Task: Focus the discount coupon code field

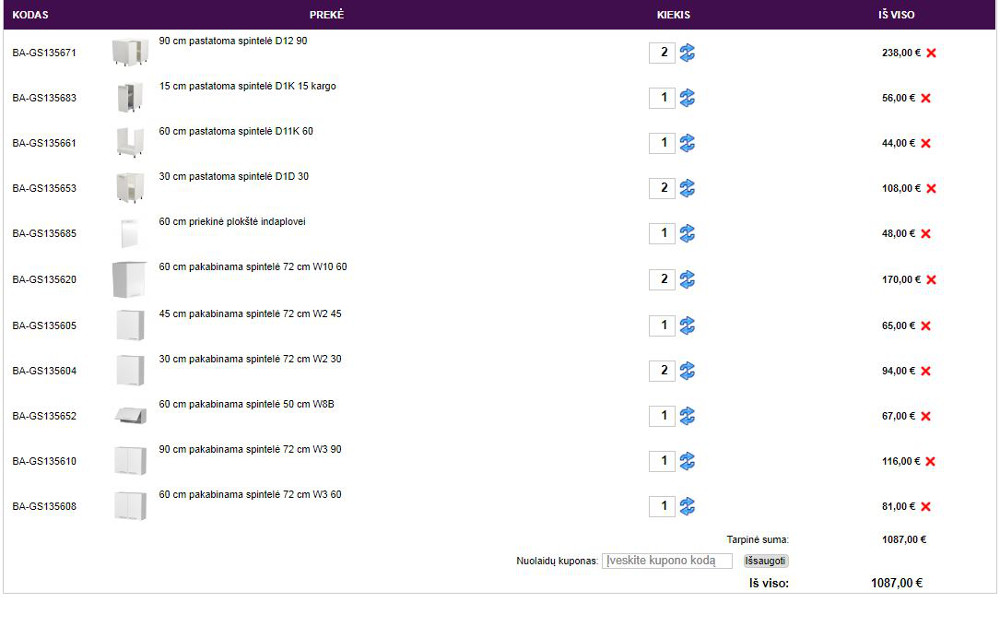Action: click(667, 561)
